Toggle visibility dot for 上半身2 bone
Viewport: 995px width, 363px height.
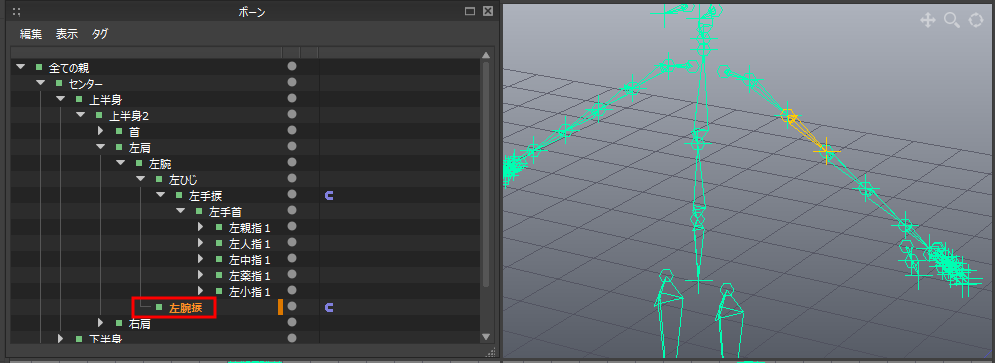[292, 114]
